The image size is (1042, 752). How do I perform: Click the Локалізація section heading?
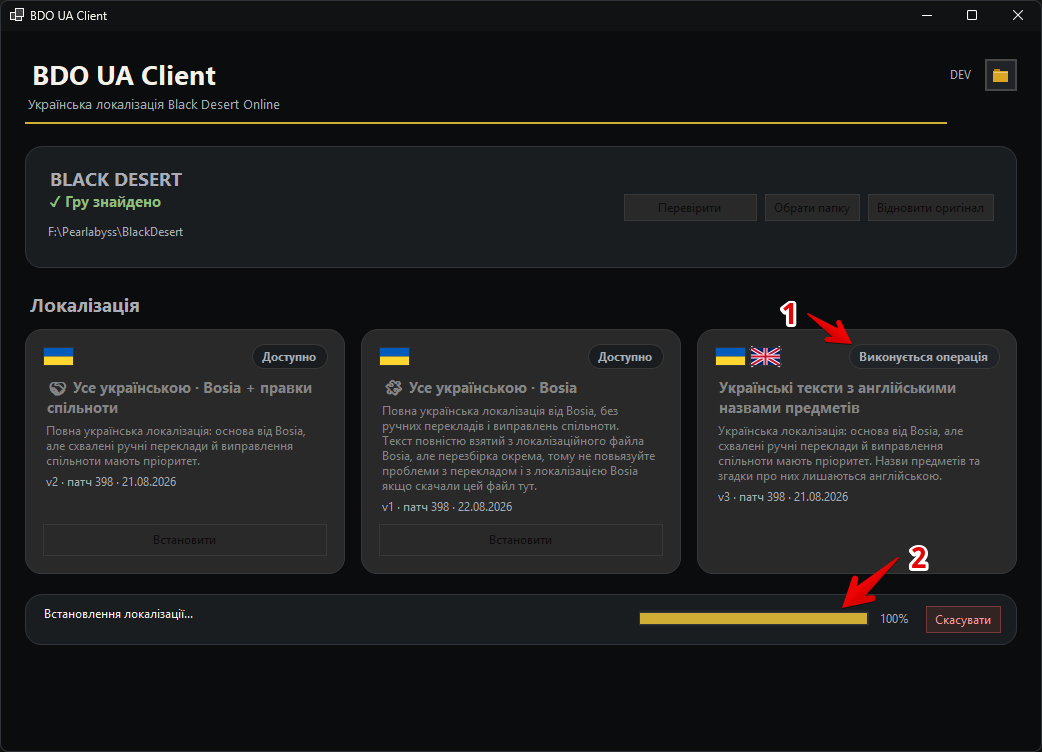(85, 306)
